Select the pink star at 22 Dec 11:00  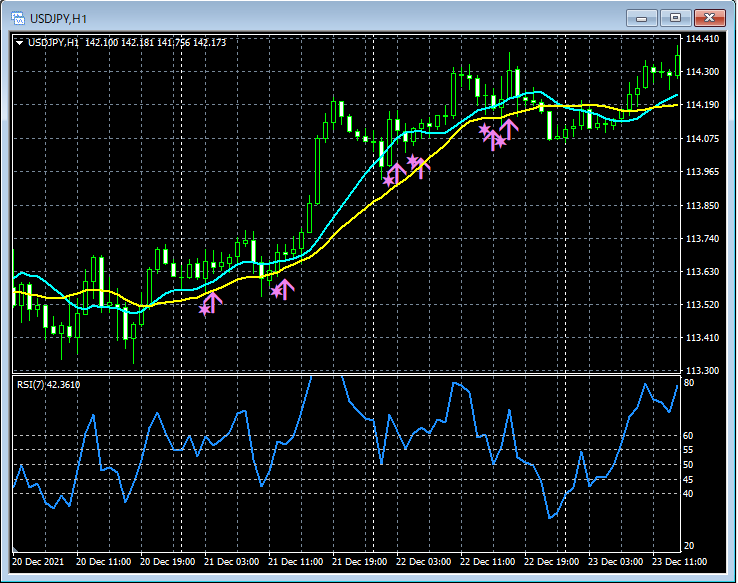(484, 129)
